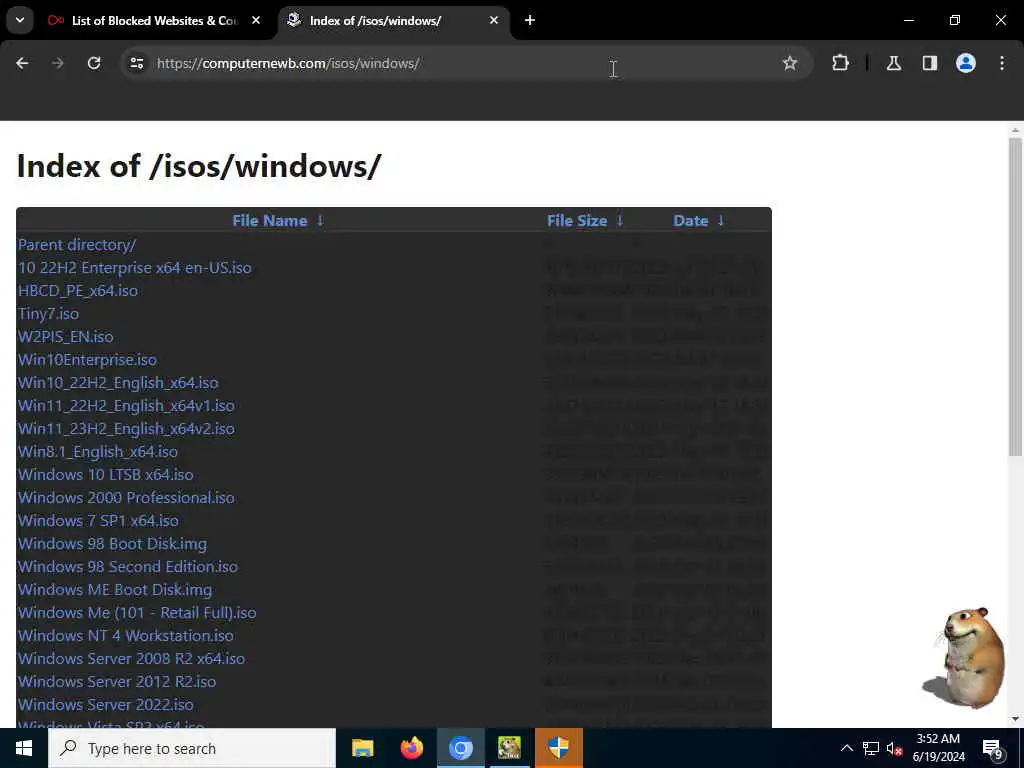Click Windows Server 2022.iso
This screenshot has height=768, width=1024.
click(x=106, y=705)
